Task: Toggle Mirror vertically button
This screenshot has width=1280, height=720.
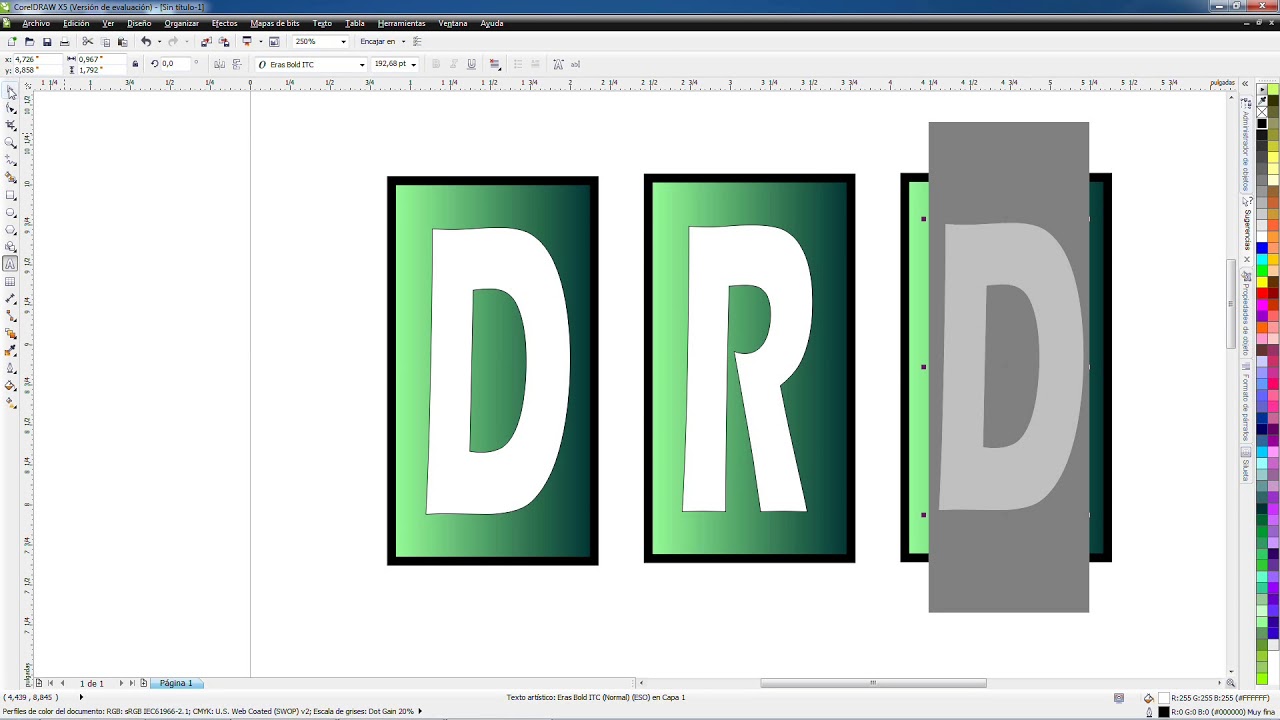Action: coord(236,64)
